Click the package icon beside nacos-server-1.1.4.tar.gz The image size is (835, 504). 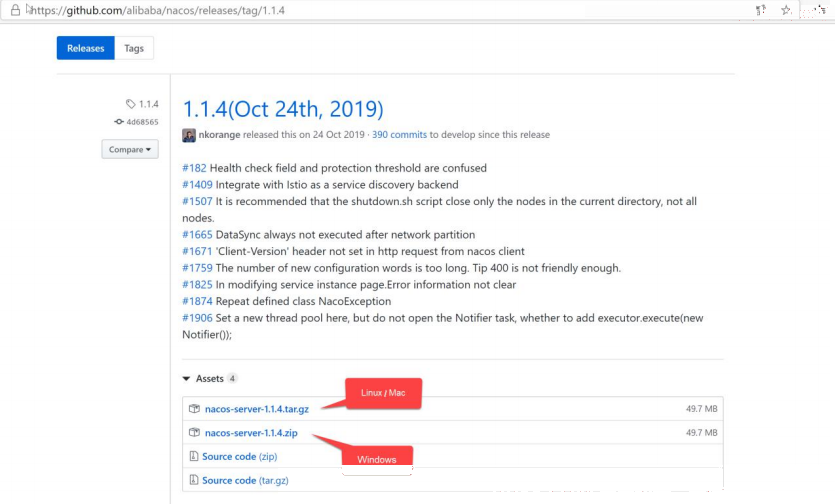tap(194, 409)
